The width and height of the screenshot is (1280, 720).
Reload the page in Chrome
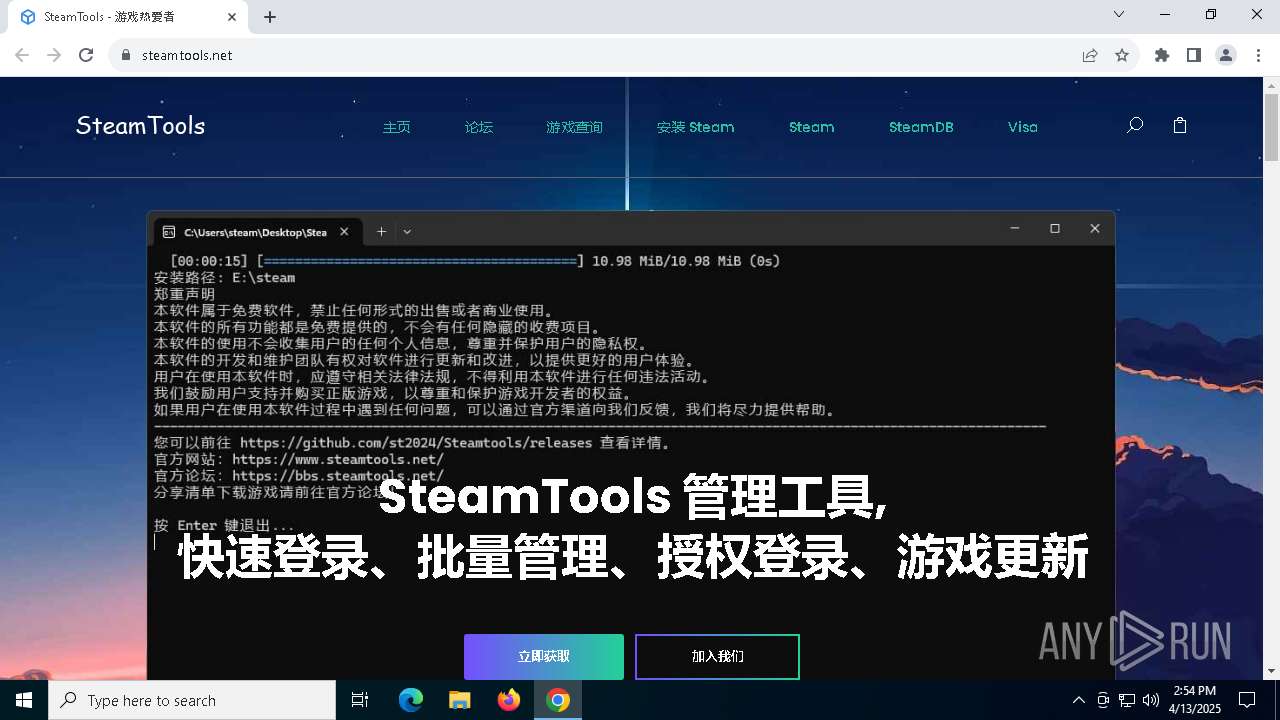(x=86, y=55)
